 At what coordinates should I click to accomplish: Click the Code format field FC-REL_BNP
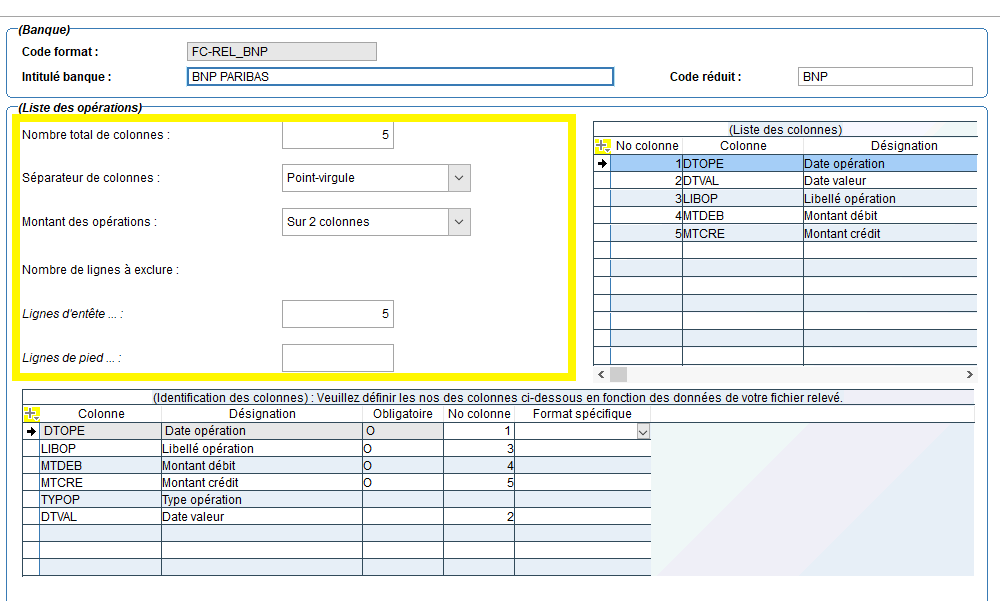pos(282,52)
